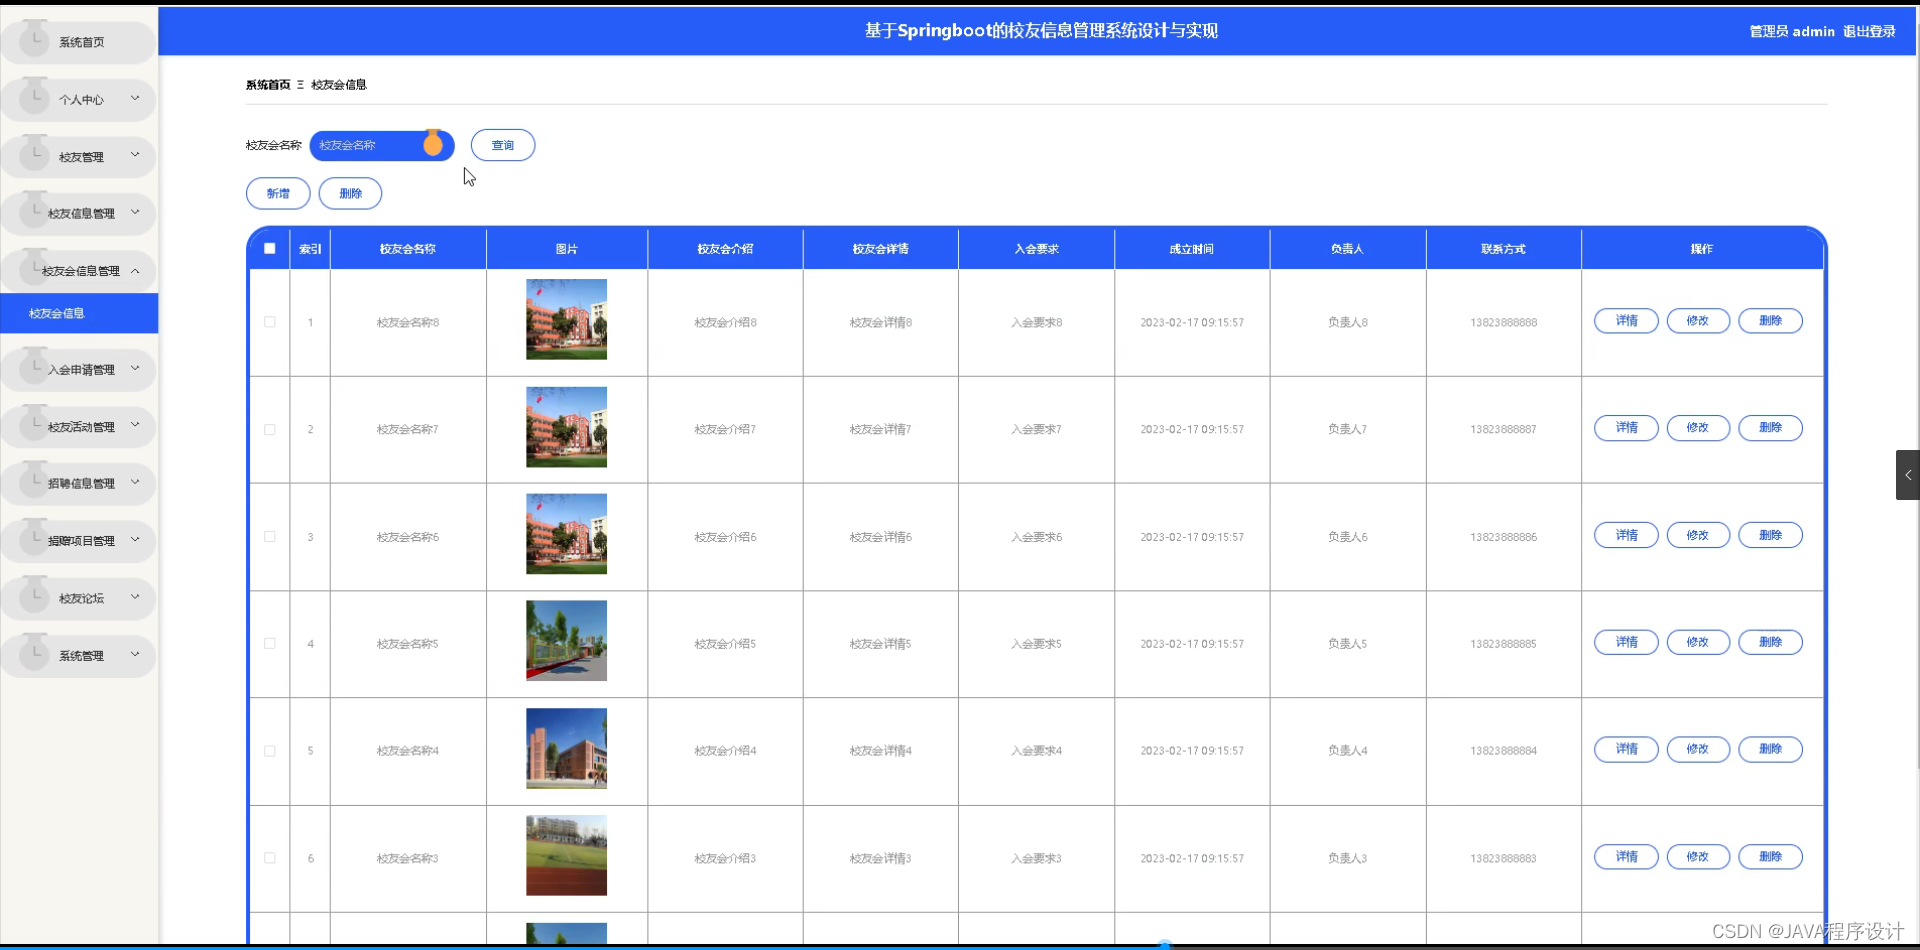Click 修改 for 校友会名称6

[x=1698, y=535]
